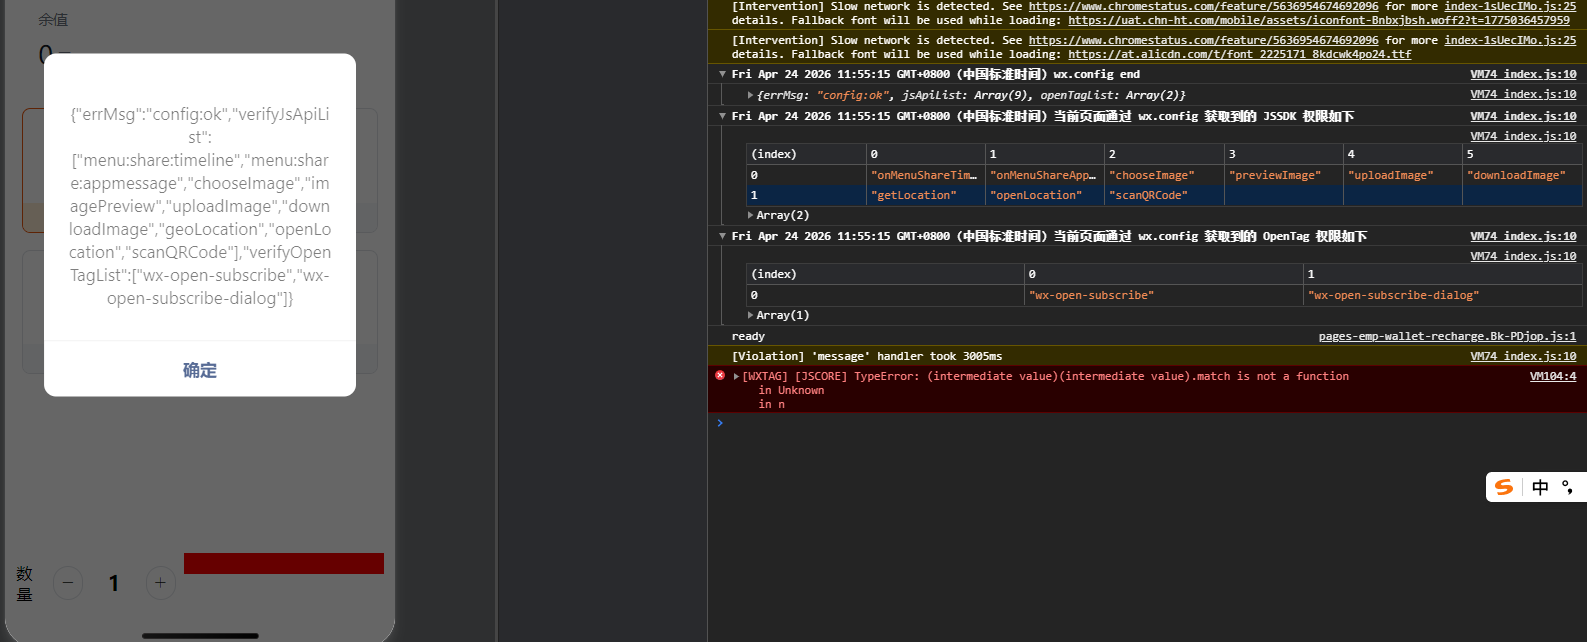Decrease quantity with the minus icon

click(68, 583)
